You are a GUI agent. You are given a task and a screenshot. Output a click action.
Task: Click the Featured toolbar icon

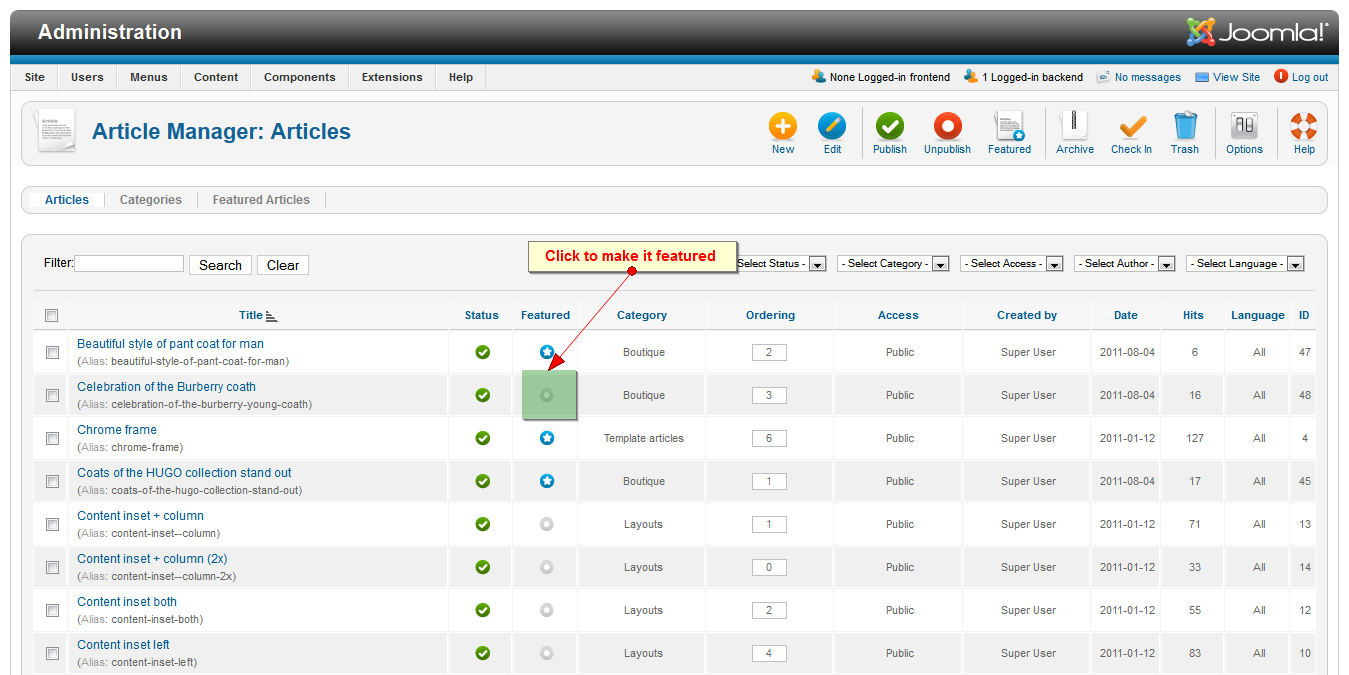(x=1009, y=126)
